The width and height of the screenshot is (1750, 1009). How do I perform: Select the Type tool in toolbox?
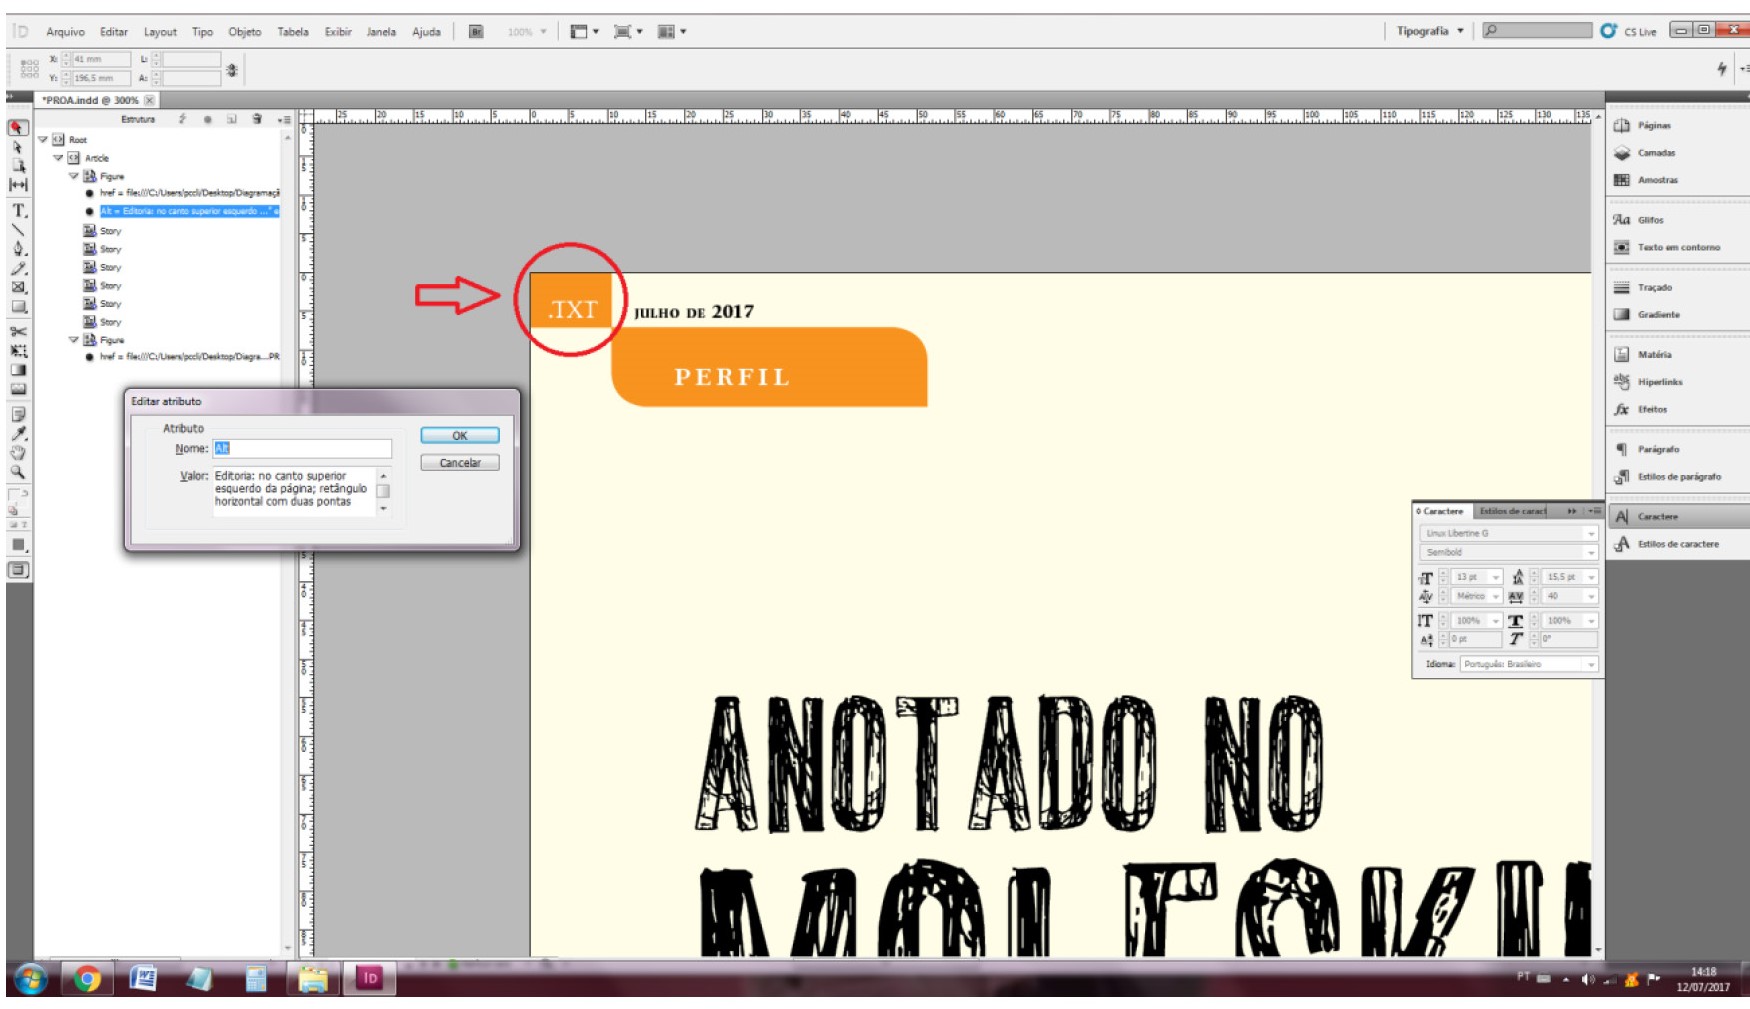[18, 211]
